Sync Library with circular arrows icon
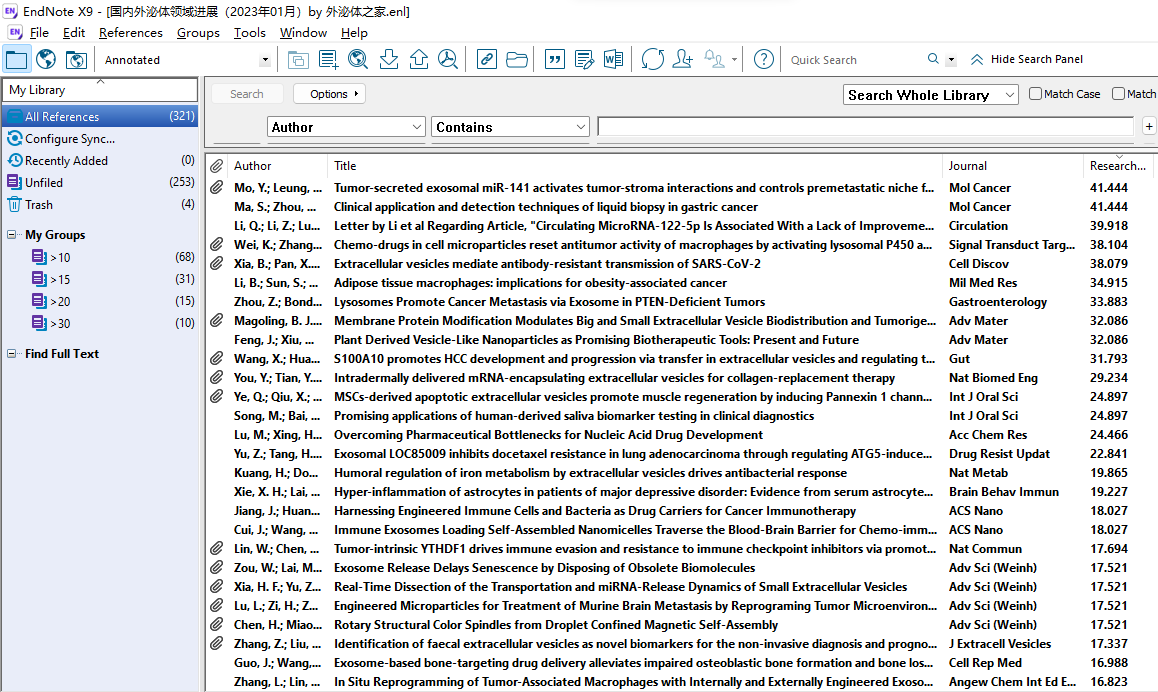The image size is (1158, 692). [653, 59]
